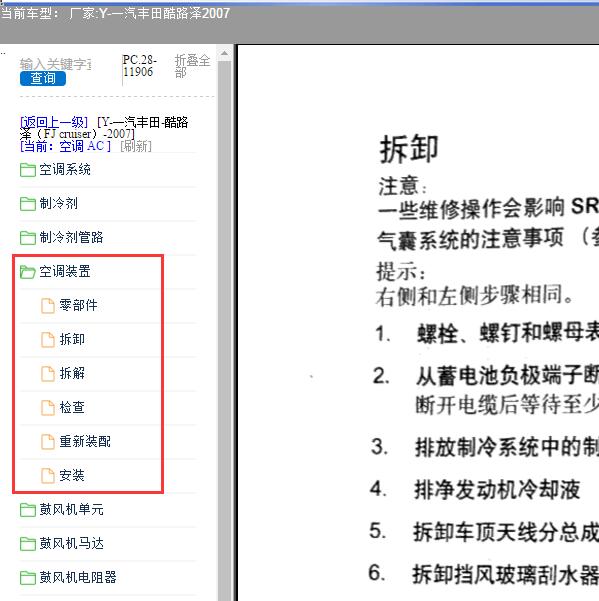Click the sidebar vertical scrollbar track

(x=225, y=330)
